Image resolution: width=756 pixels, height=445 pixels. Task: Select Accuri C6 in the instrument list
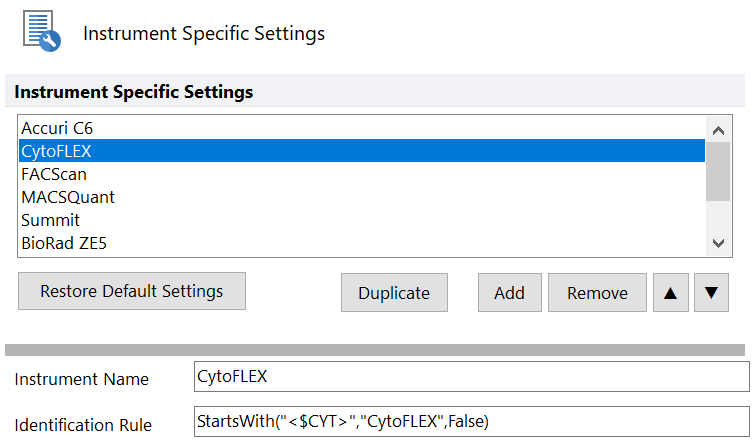[x=57, y=128]
